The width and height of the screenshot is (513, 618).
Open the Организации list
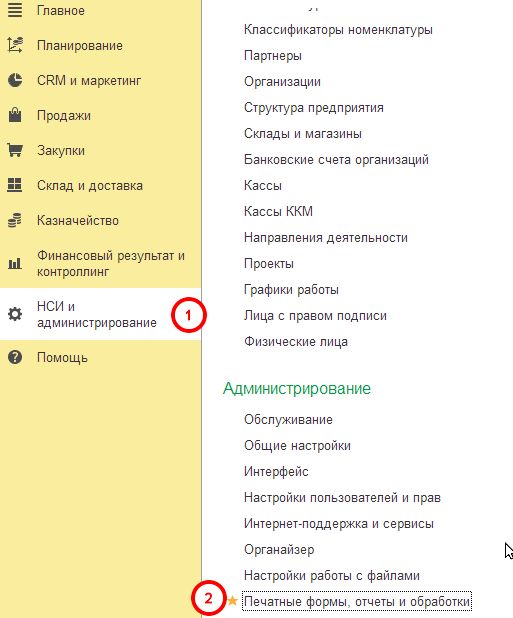point(282,82)
